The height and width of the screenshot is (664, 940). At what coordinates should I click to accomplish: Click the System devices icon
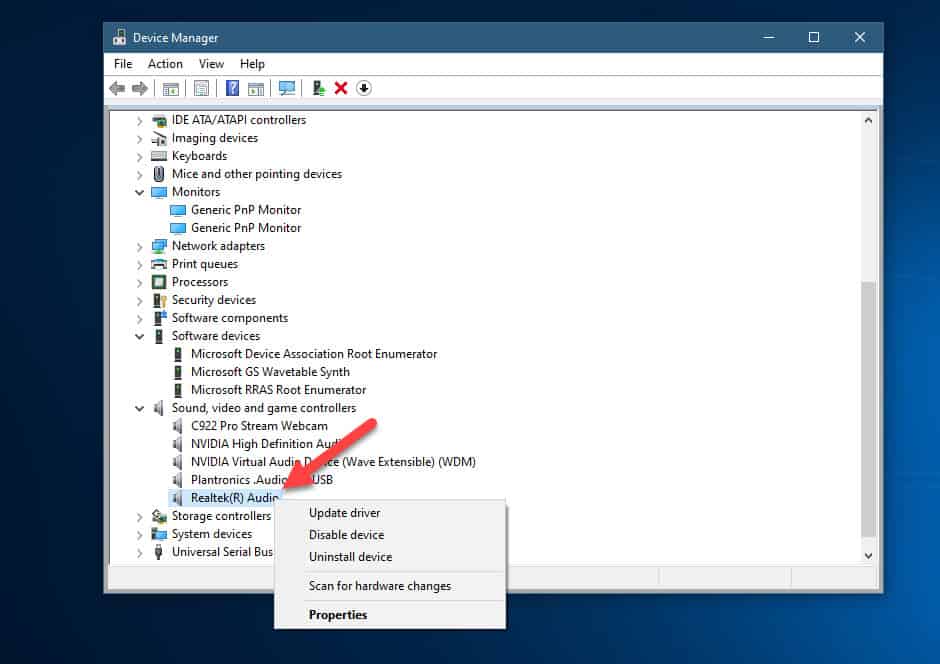(x=159, y=534)
